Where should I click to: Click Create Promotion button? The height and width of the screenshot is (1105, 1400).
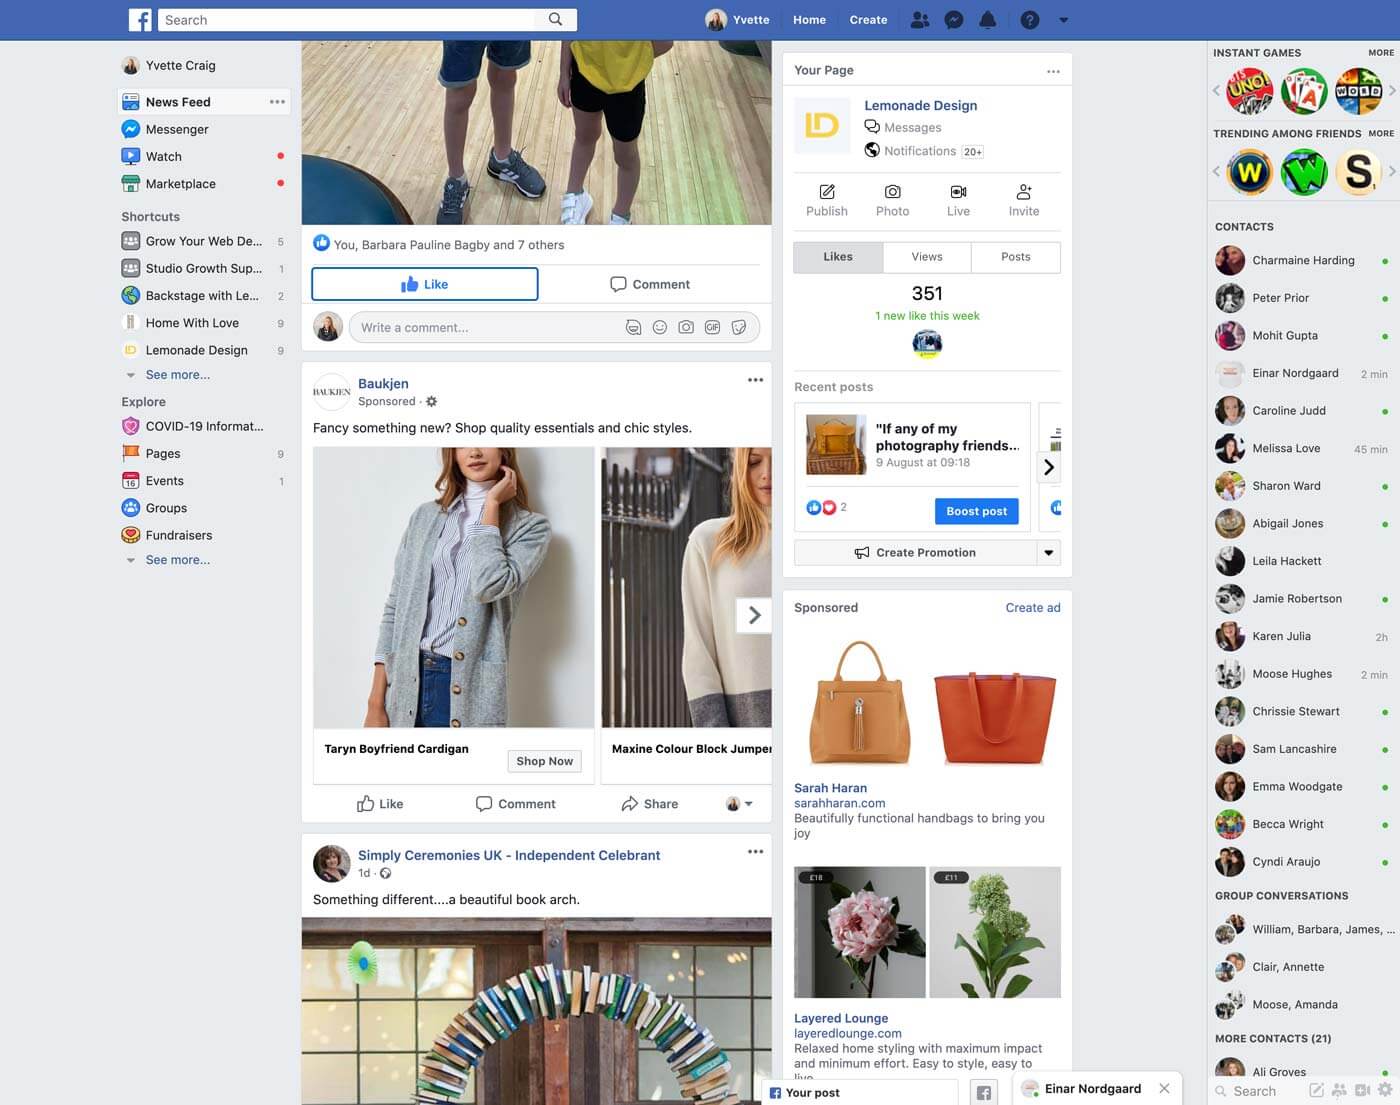point(915,552)
